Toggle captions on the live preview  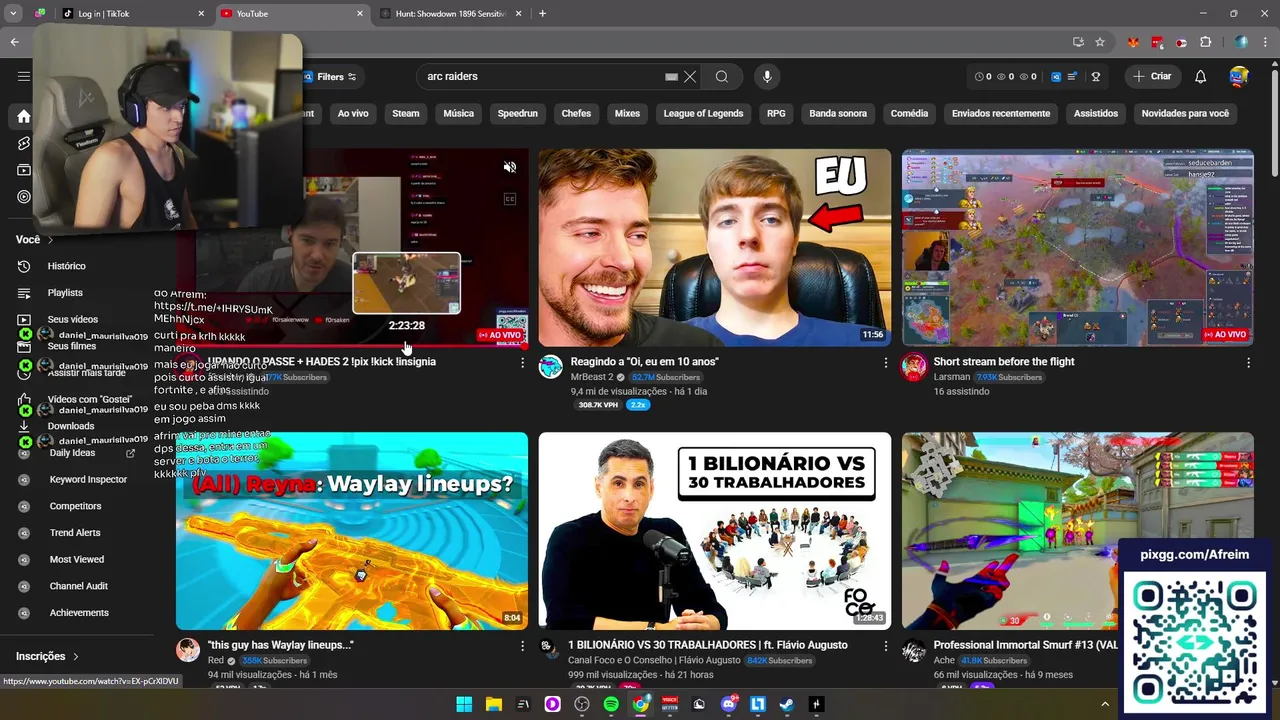click(510, 199)
